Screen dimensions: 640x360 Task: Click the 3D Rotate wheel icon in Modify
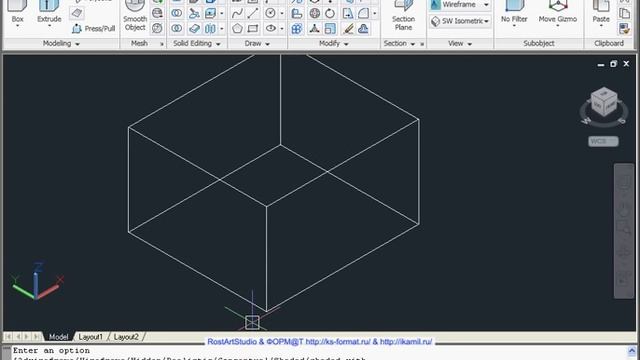click(x=314, y=13)
